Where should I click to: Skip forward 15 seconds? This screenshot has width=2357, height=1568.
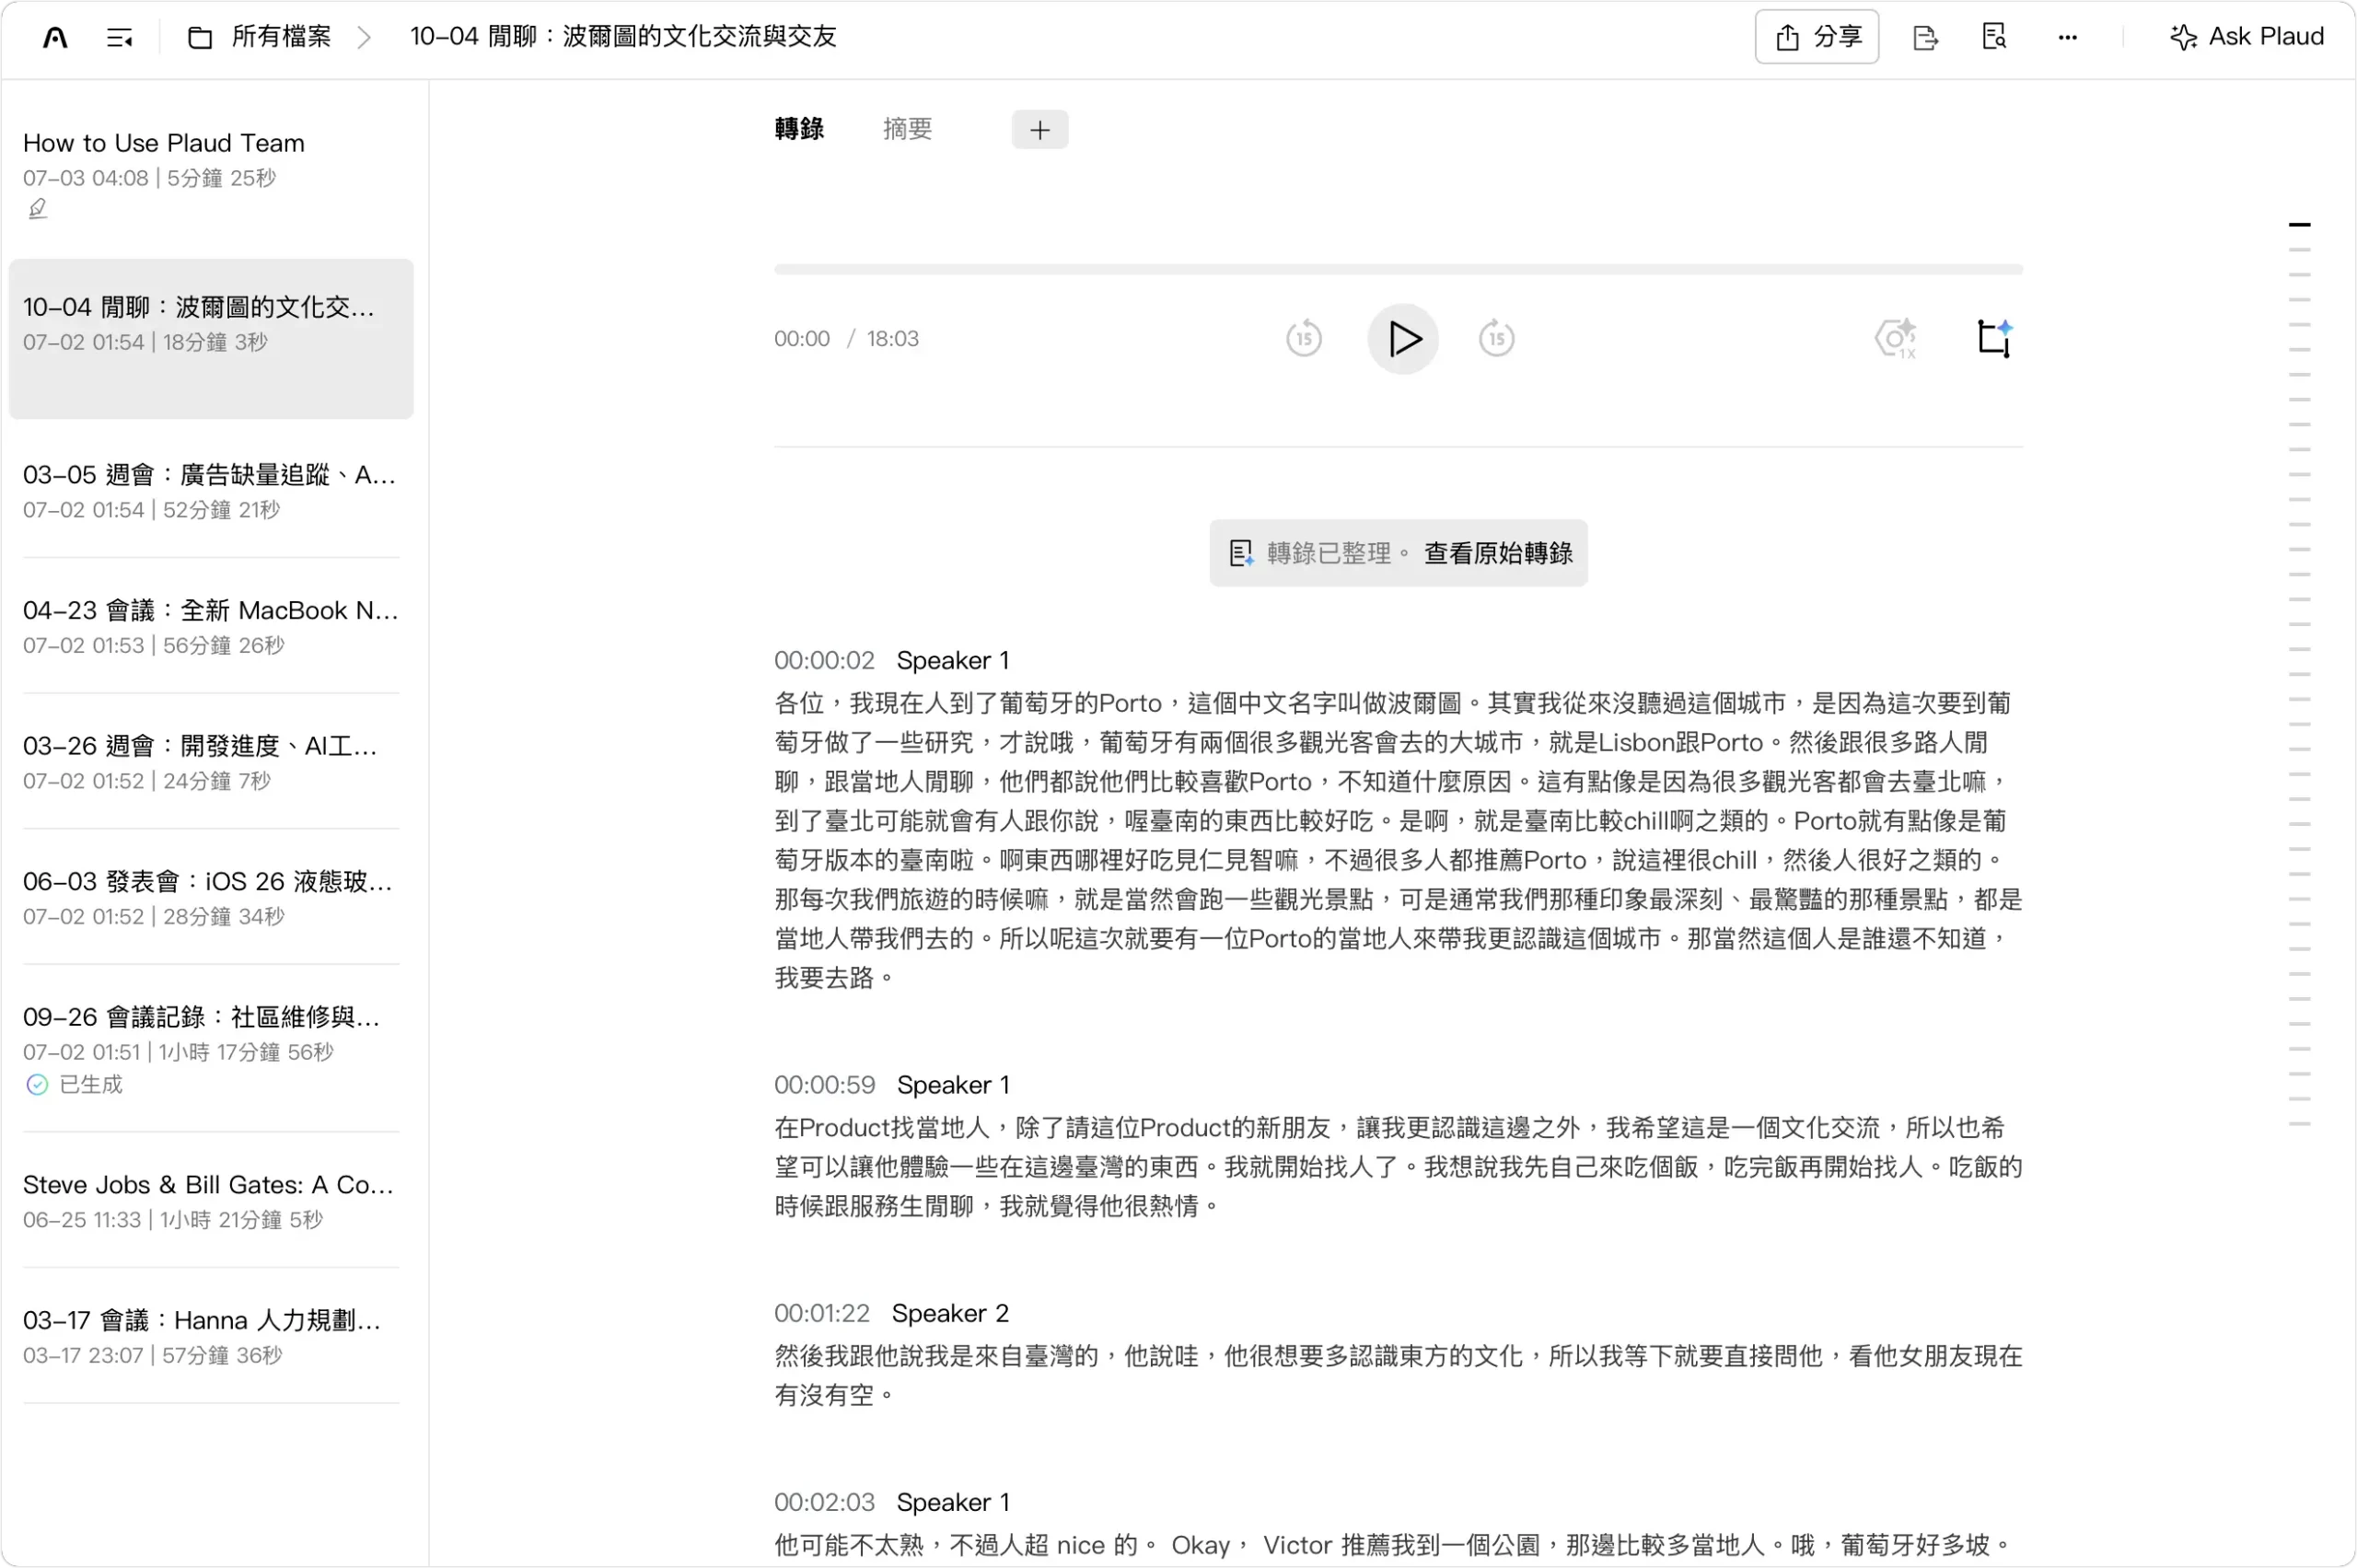pyautogui.click(x=1496, y=339)
